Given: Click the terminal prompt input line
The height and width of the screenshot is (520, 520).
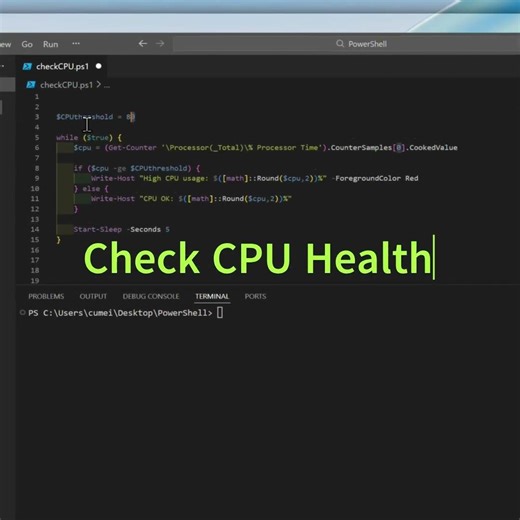Looking at the screenshot, I should pyautogui.click(x=126, y=313).
